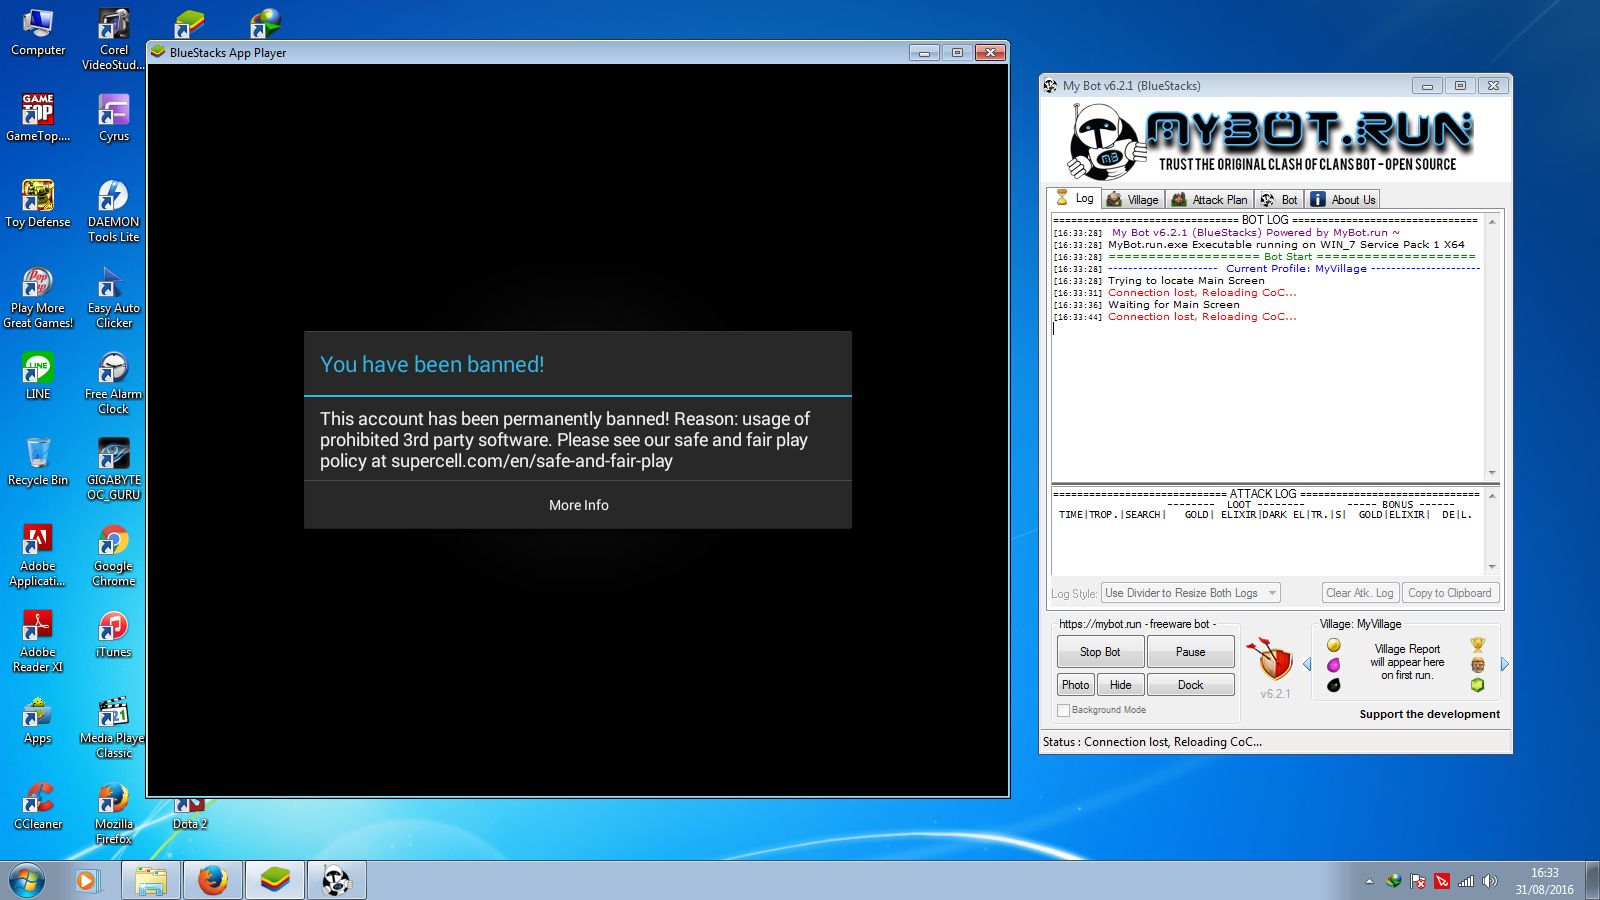
Task: Open the Free Alarm Clock shortcut
Action: pyautogui.click(x=113, y=383)
